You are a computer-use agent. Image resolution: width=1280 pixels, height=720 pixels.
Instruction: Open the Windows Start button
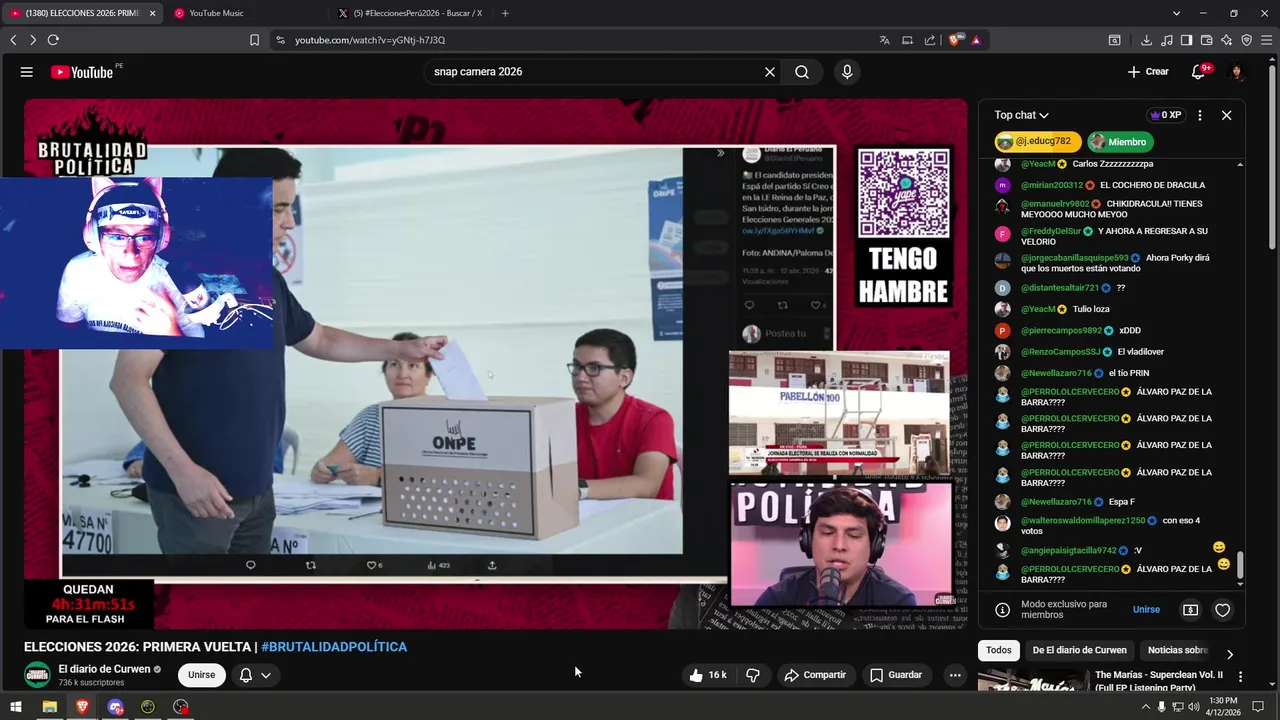pos(16,707)
